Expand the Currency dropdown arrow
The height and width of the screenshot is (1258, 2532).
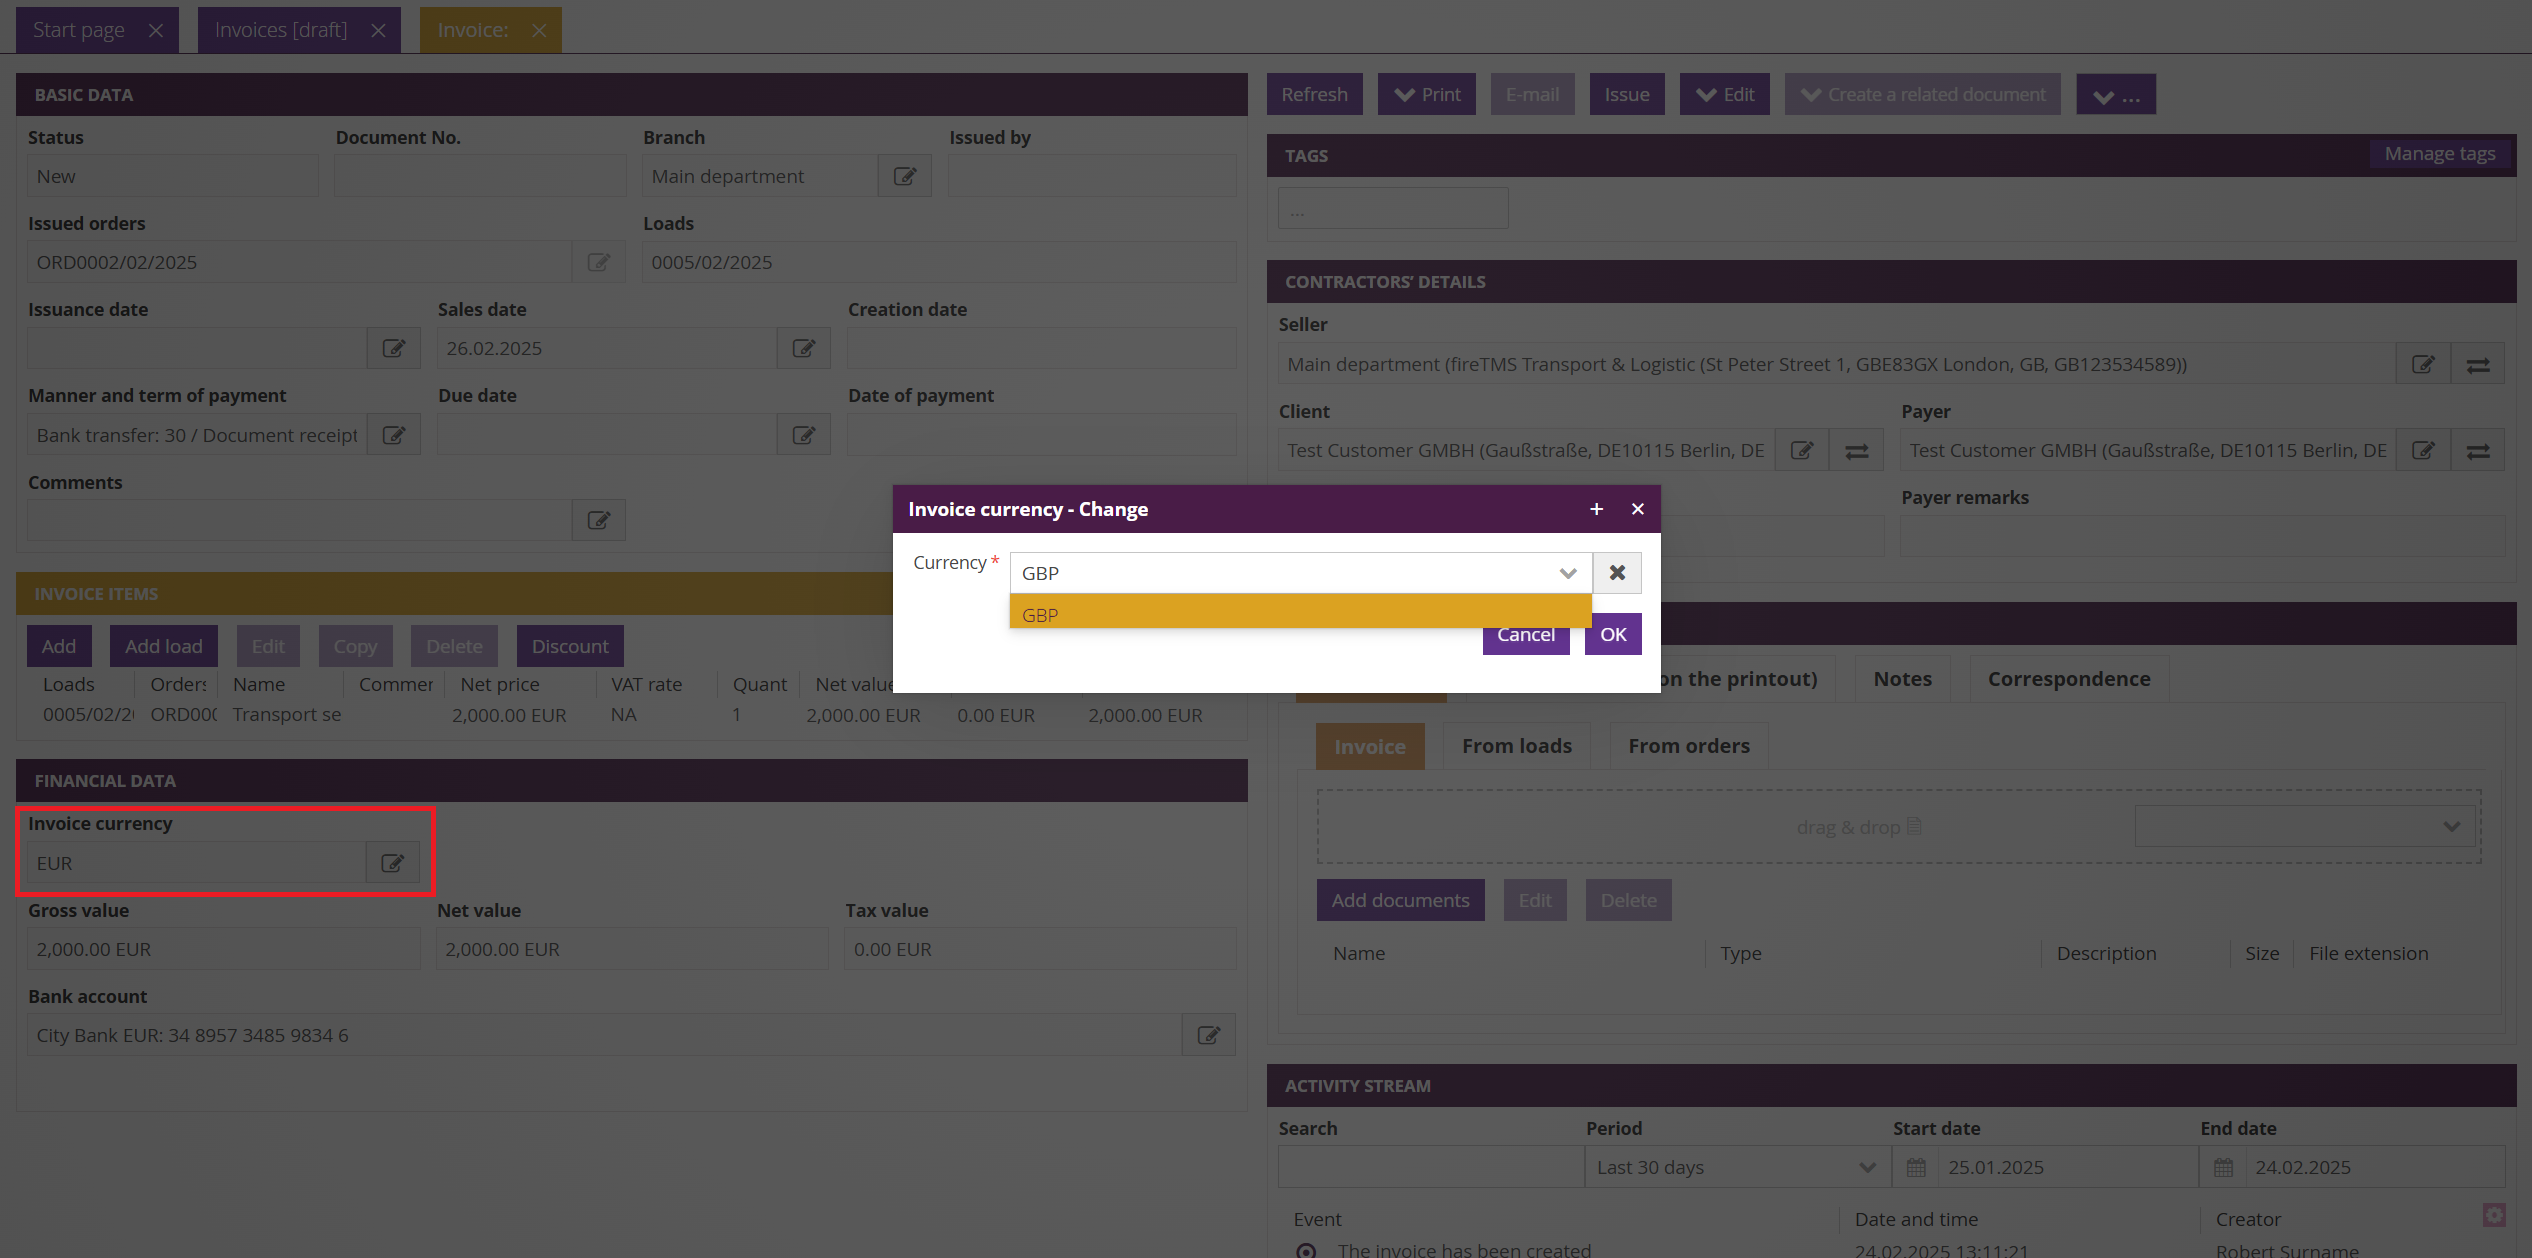point(1568,573)
